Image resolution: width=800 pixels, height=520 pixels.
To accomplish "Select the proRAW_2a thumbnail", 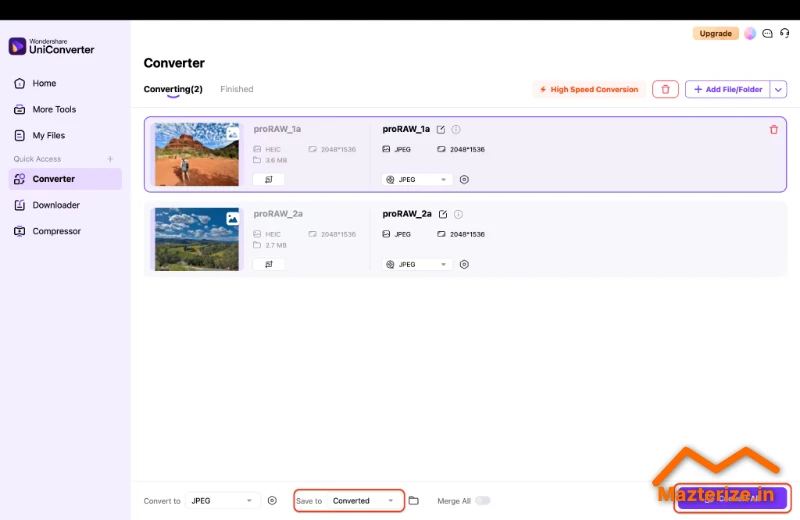I will [196, 239].
